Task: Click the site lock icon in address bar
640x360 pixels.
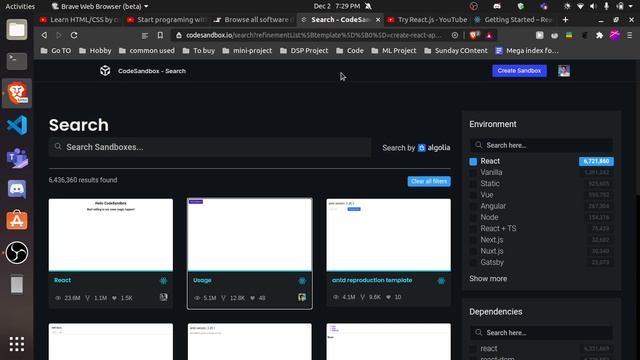Action: 178,36
